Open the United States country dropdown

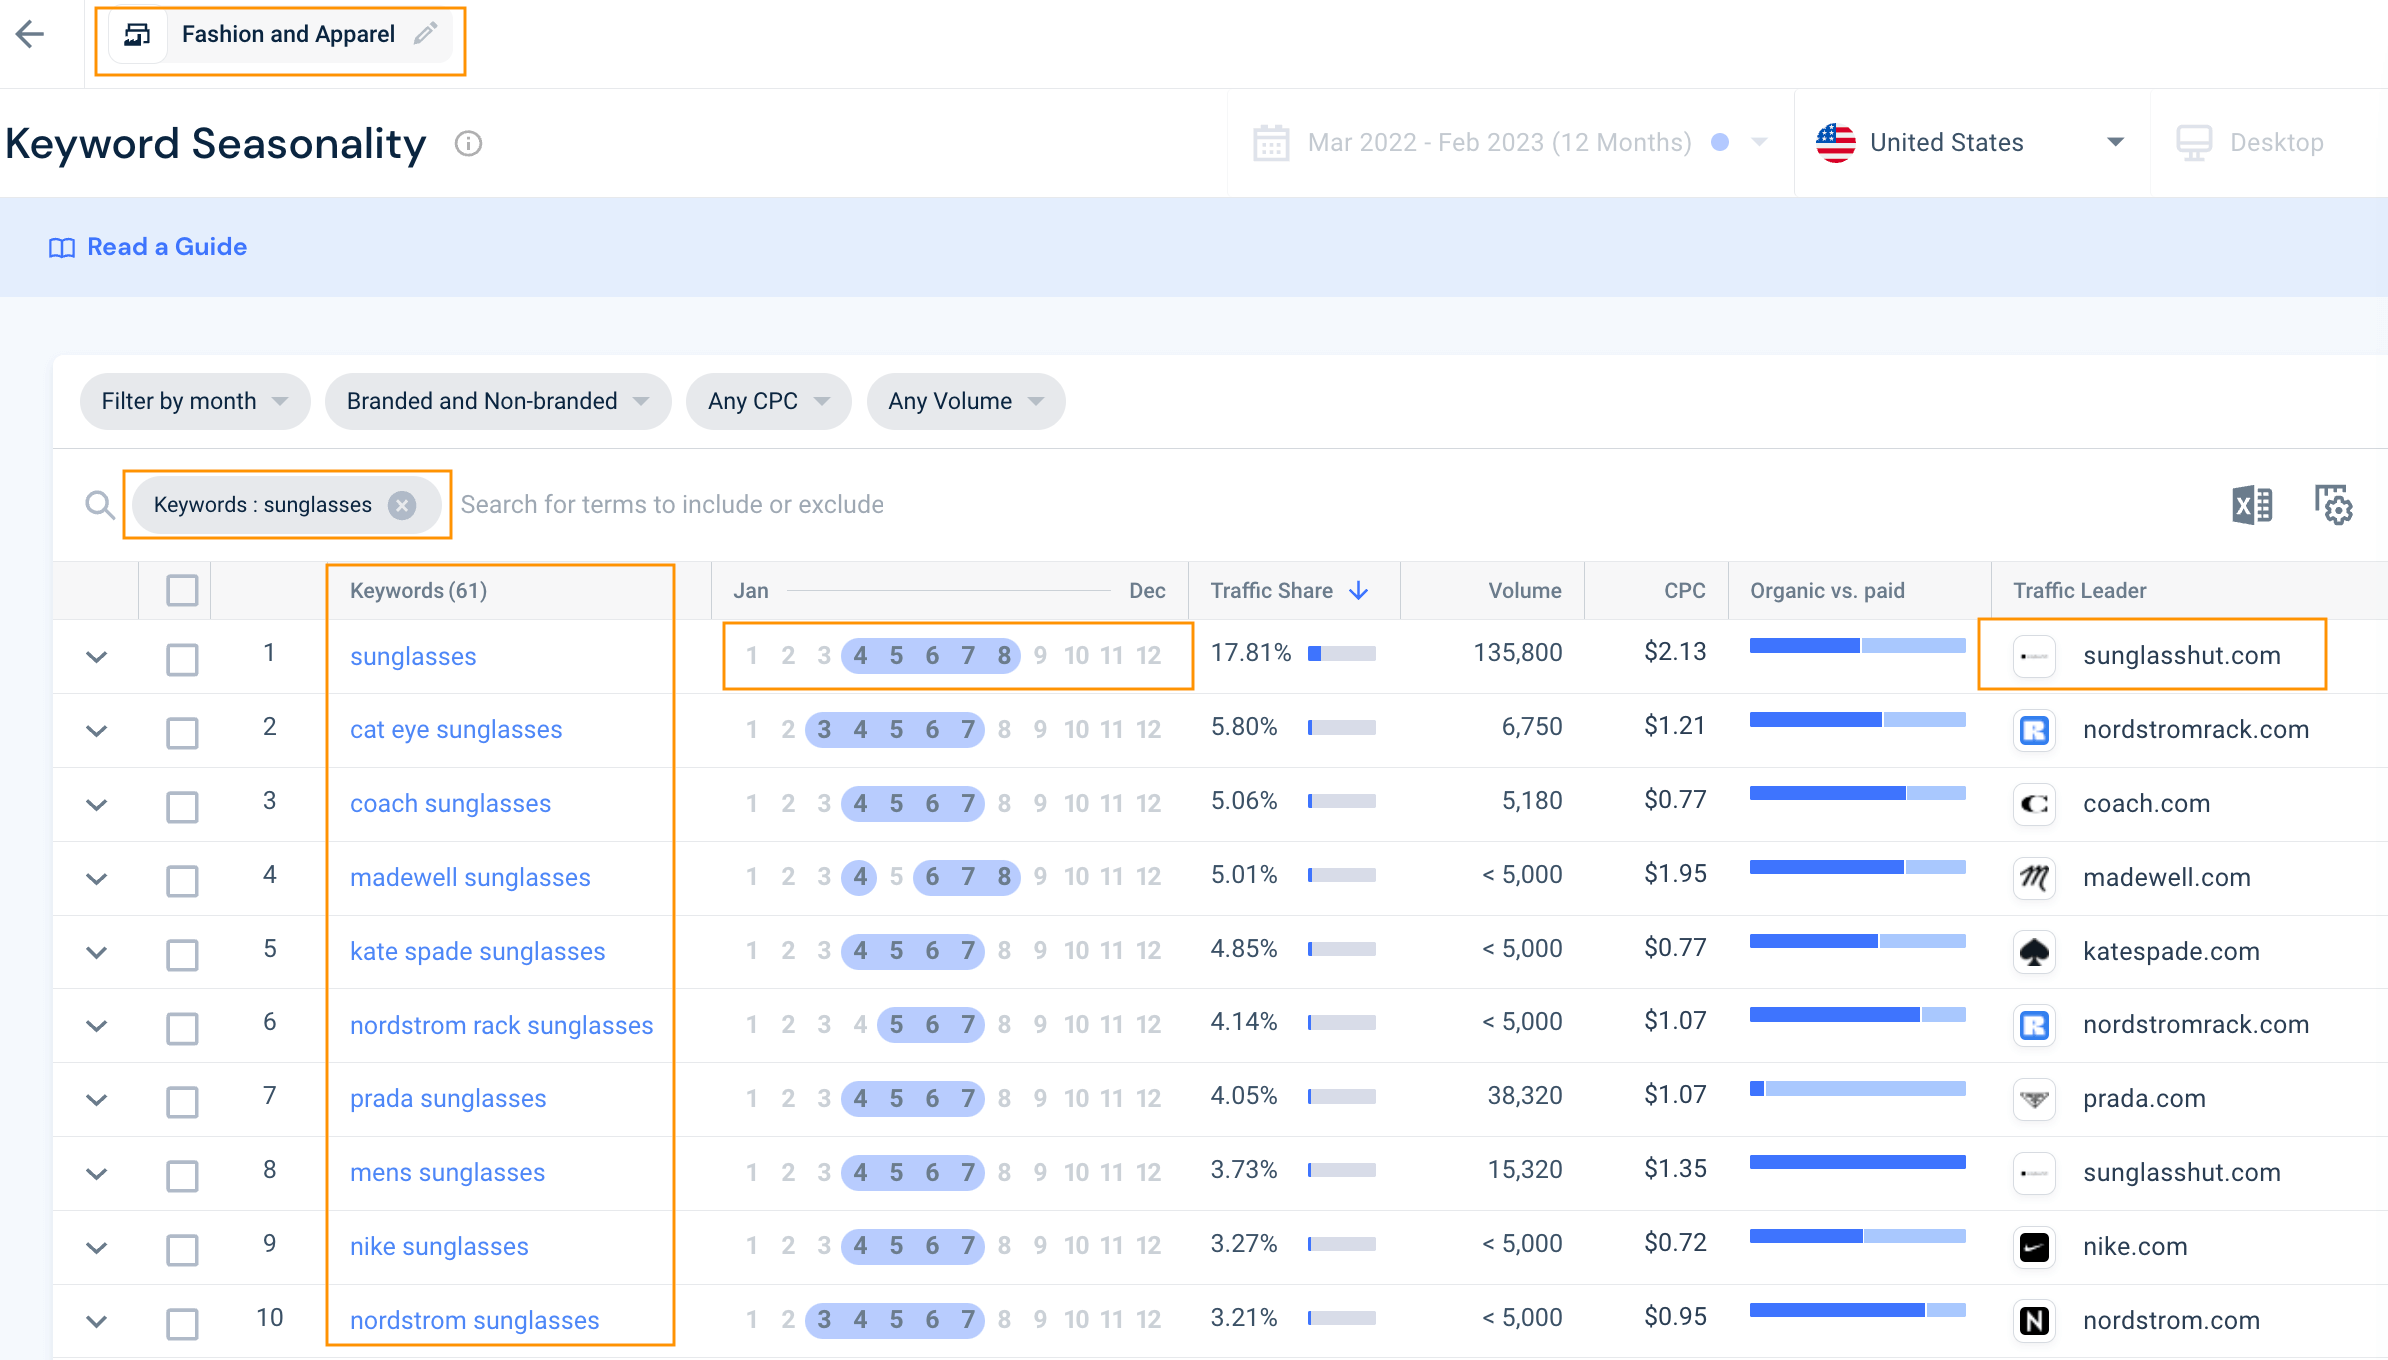(1971, 143)
